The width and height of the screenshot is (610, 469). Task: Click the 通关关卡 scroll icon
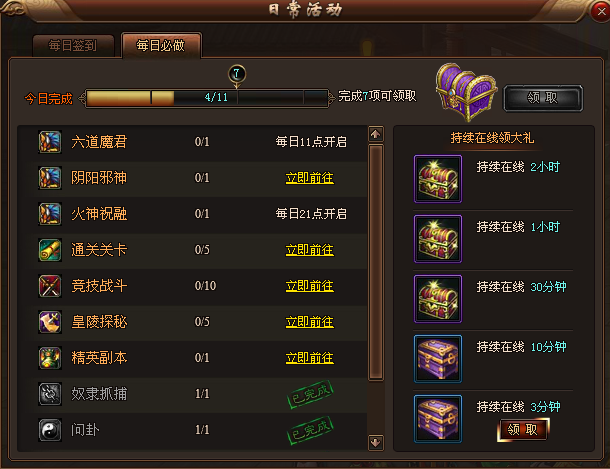[x=50, y=250]
